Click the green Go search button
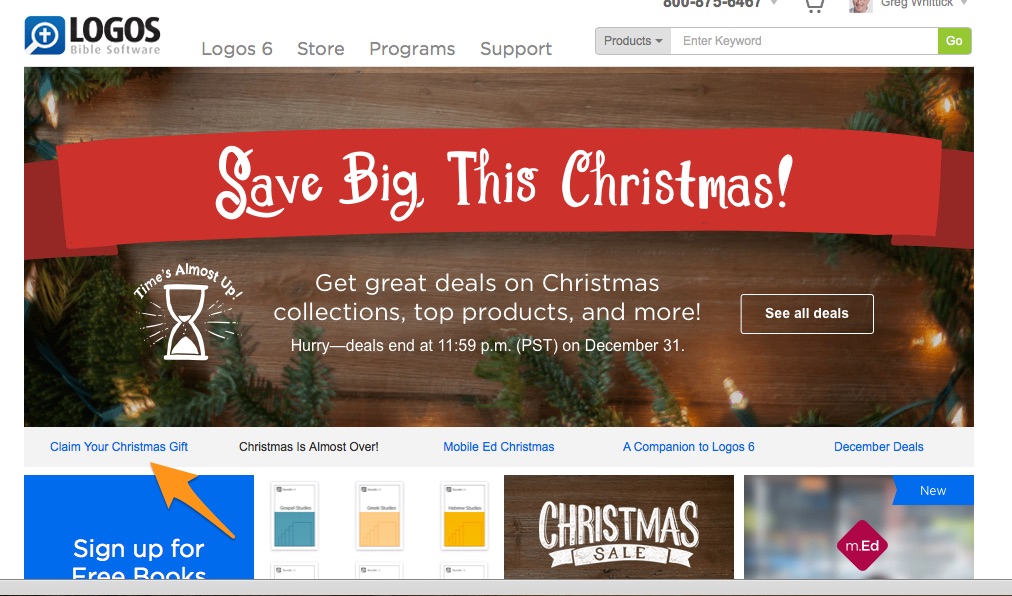The height and width of the screenshot is (596, 1012). pyautogui.click(x=955, y=41)
